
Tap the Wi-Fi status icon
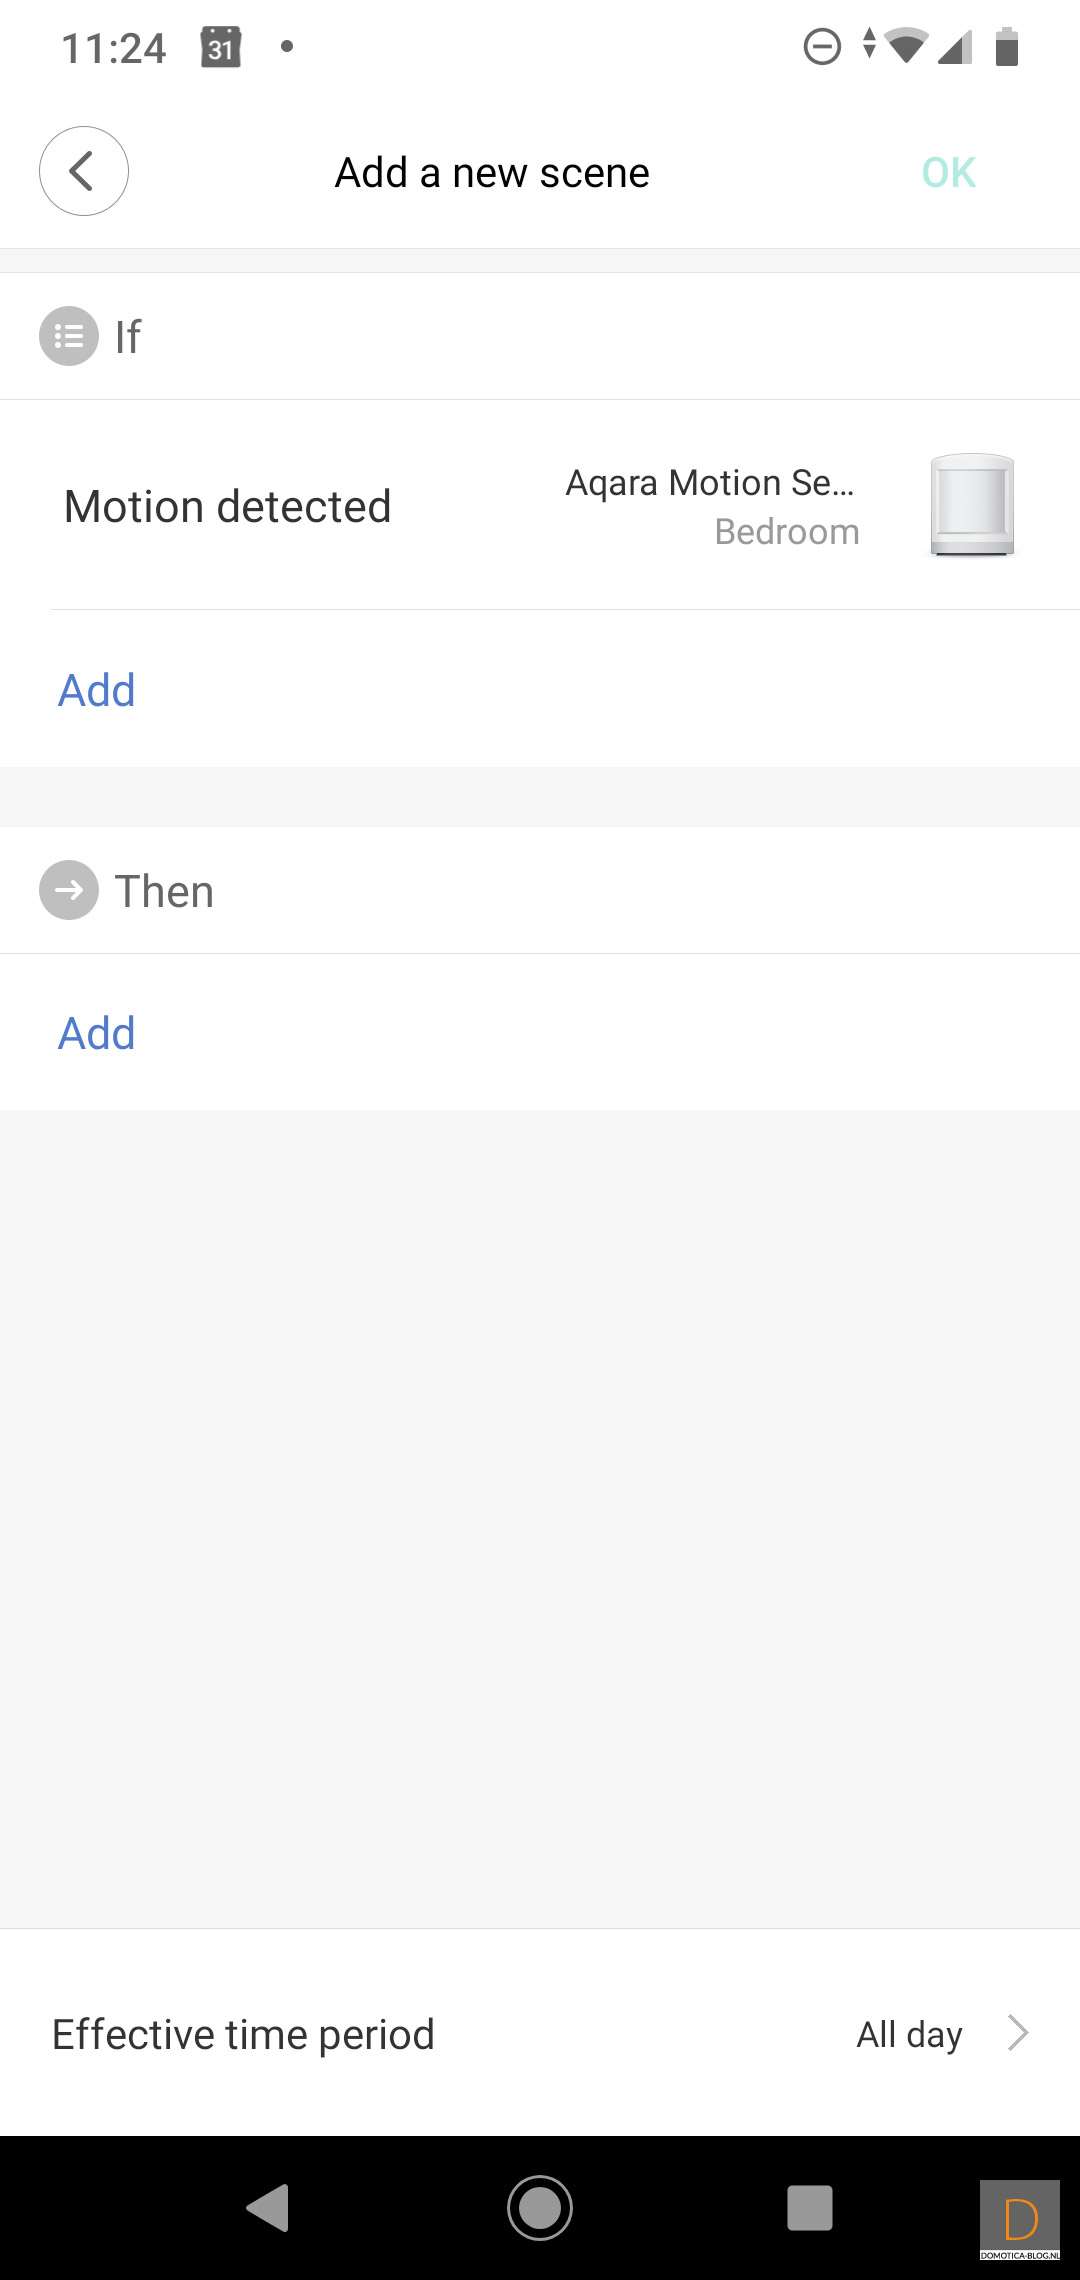tap(907, 46)
